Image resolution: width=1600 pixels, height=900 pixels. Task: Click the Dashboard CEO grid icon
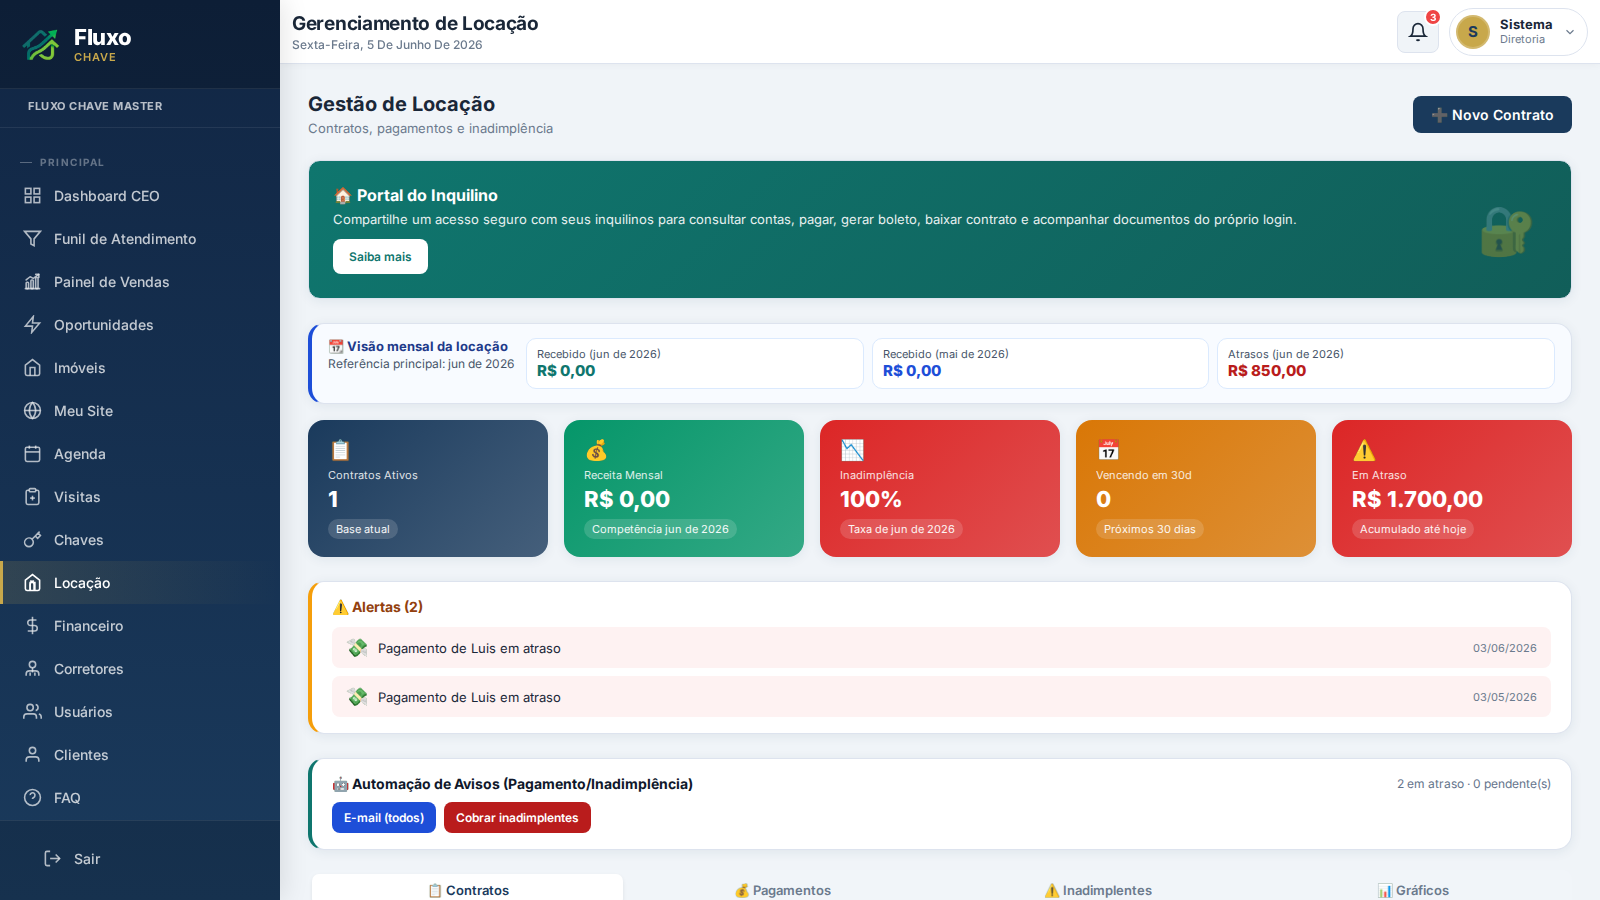click(33, 196)
